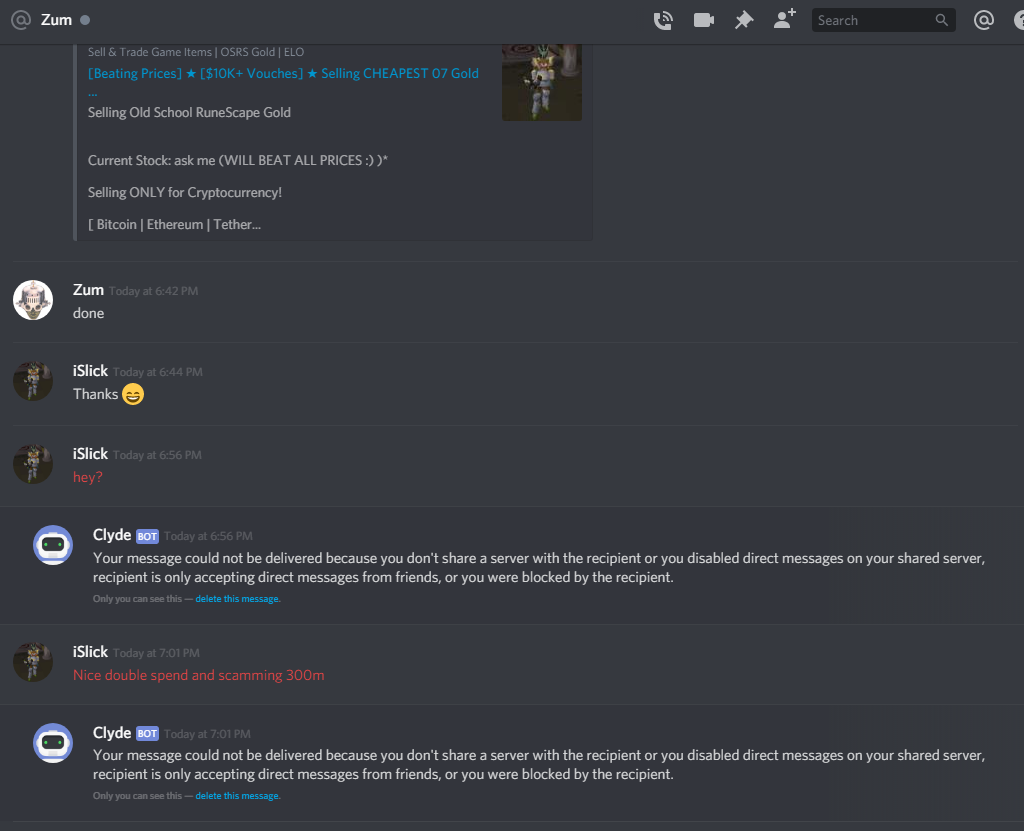Click Zum's offline status dot
The height and width of the screenshot is (831, 1024).
coord(85,20)
